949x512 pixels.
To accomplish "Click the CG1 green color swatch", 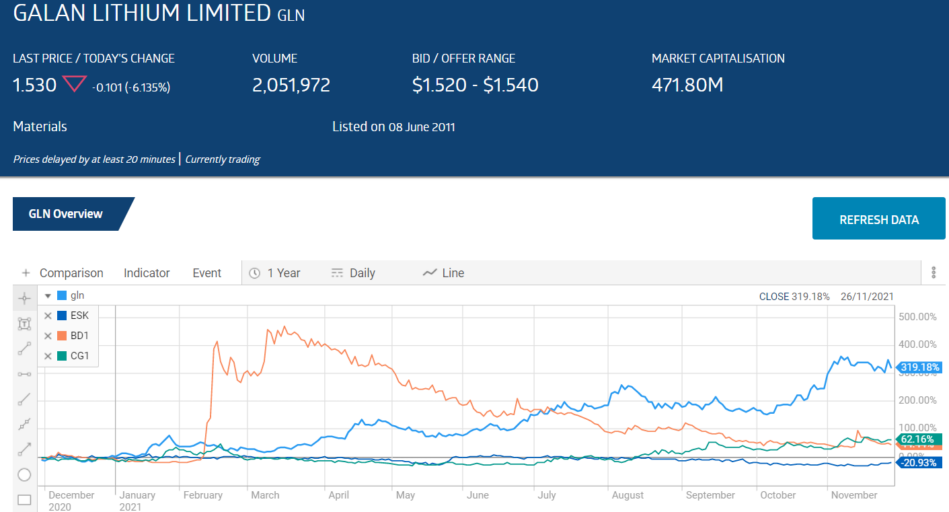I will pos(62,356).
